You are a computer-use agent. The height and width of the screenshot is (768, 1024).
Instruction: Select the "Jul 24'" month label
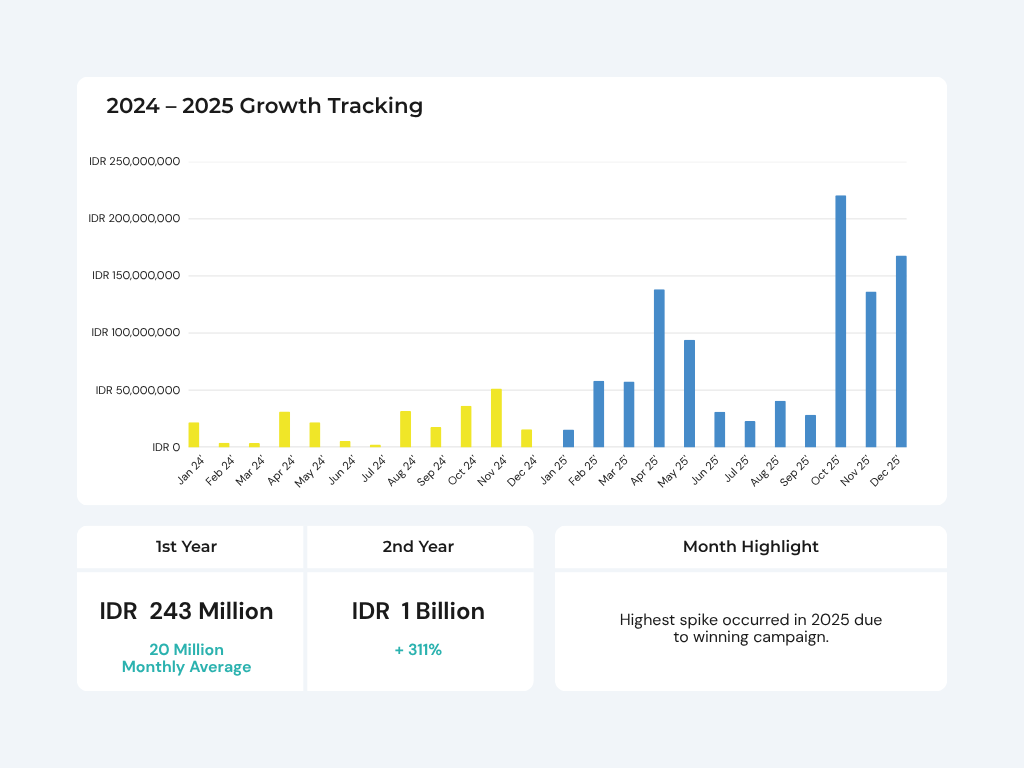pyautogui.click(x=373, y=469)
